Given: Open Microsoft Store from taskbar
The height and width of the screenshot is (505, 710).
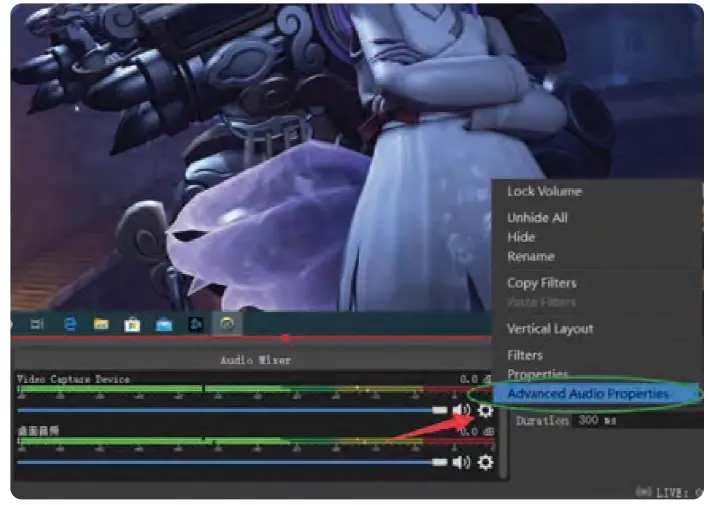Looking at the screenshot, I should pyautogui.click(x=132, y=325).
